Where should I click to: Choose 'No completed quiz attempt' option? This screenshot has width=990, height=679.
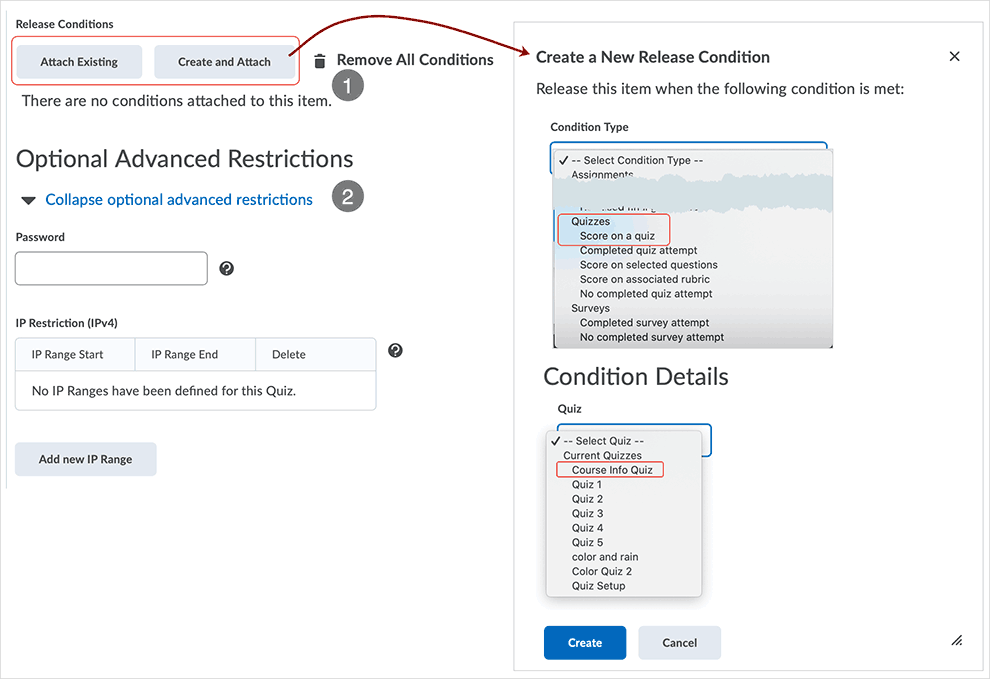point(646,294)
